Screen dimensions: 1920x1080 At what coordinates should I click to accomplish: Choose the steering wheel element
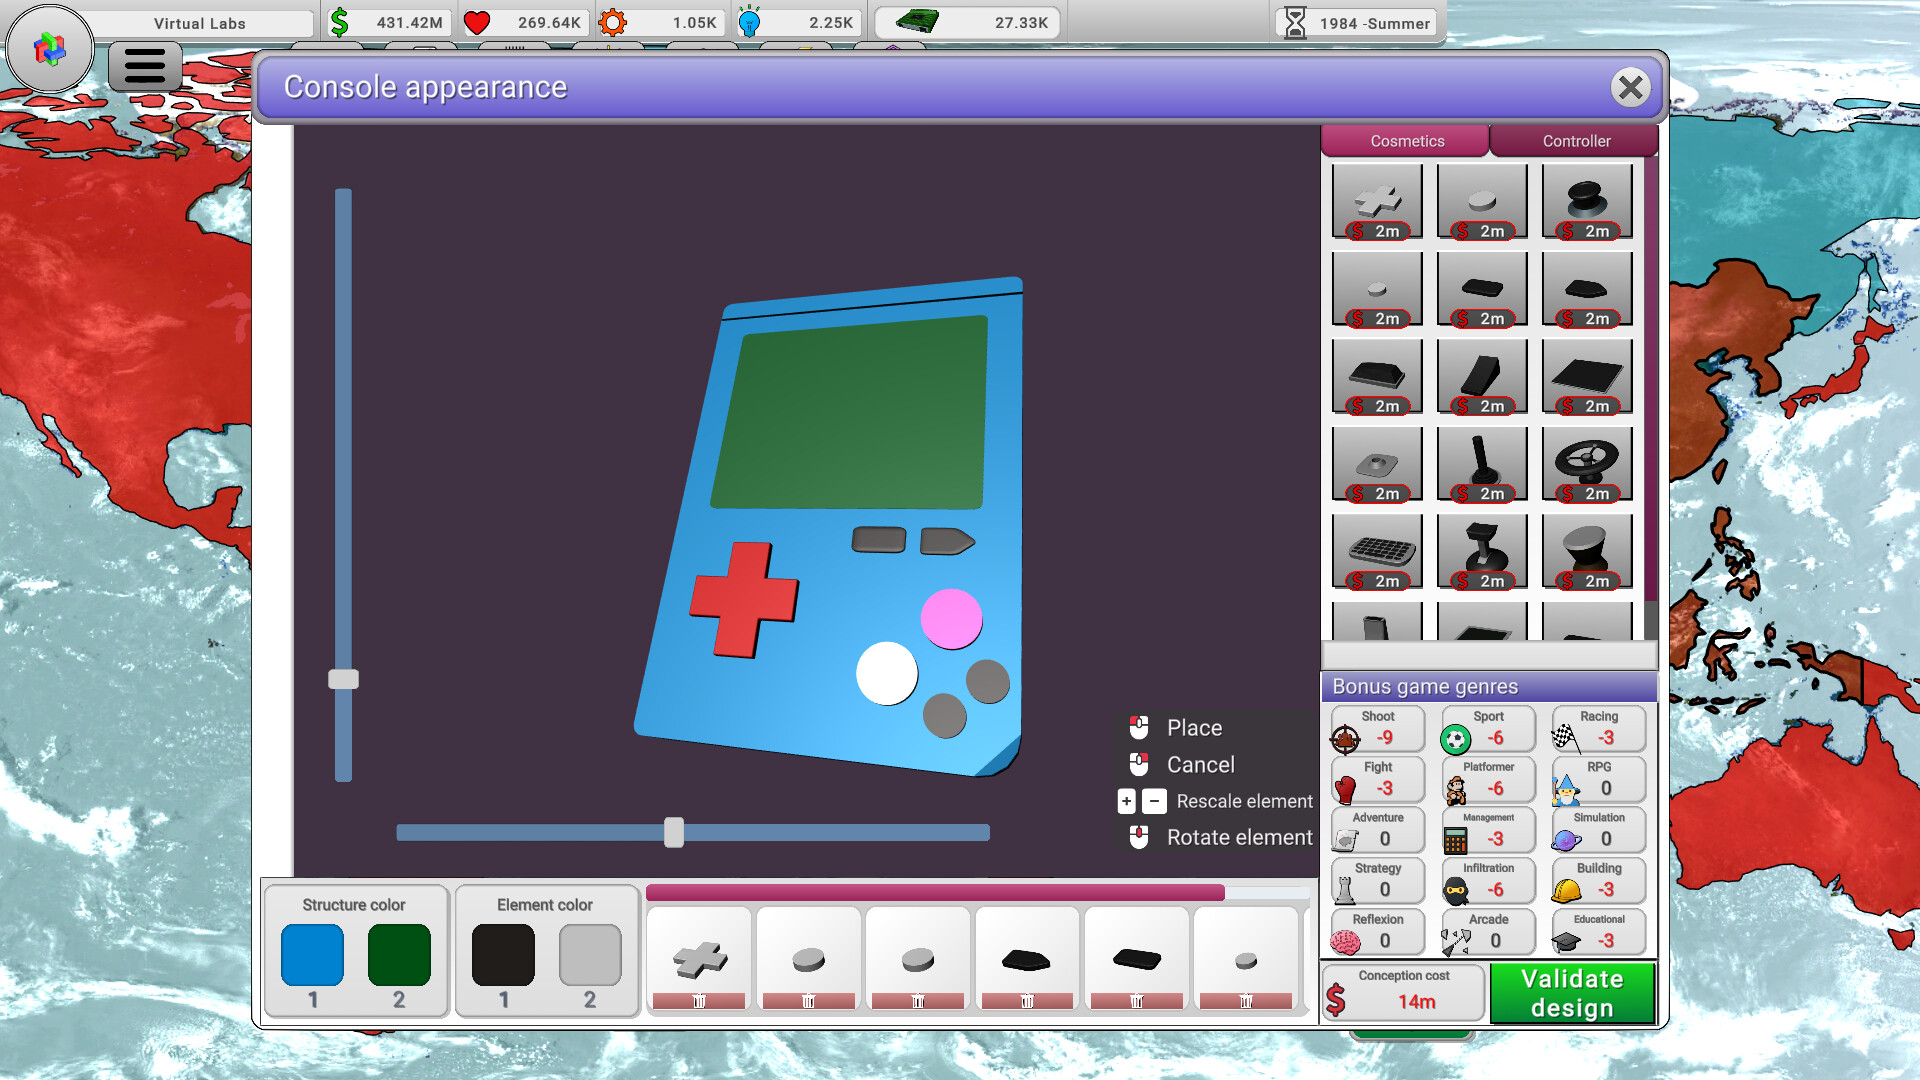[x=1588, y=465]
